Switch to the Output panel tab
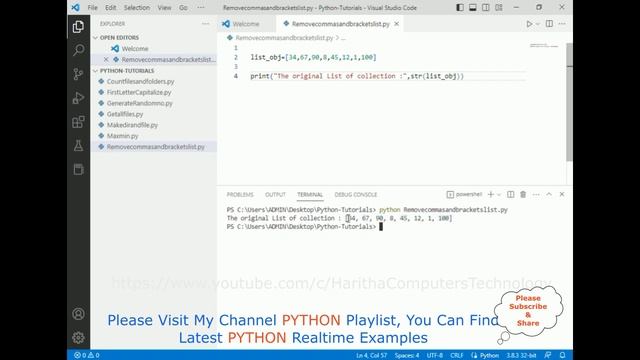Image resolution: width=640 pixels, height=360 pixels. click(275, 195)
